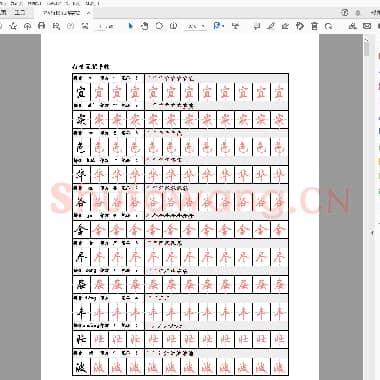Click the trash delete icon
This screenshot has height=380, width=380.
pos(314,26)
